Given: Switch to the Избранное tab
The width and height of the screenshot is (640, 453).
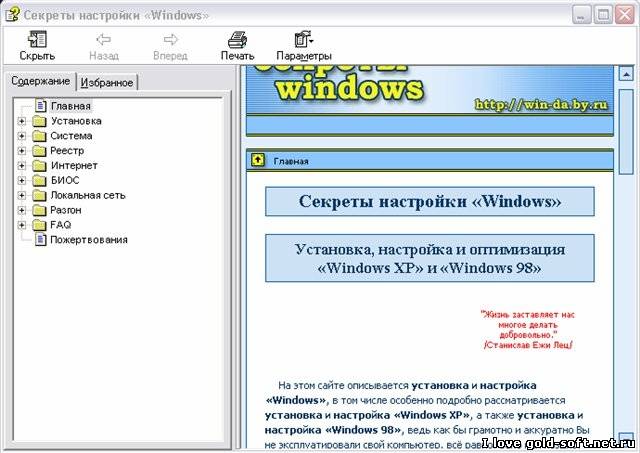Looking at the screenshot, I should pos(107,83).
